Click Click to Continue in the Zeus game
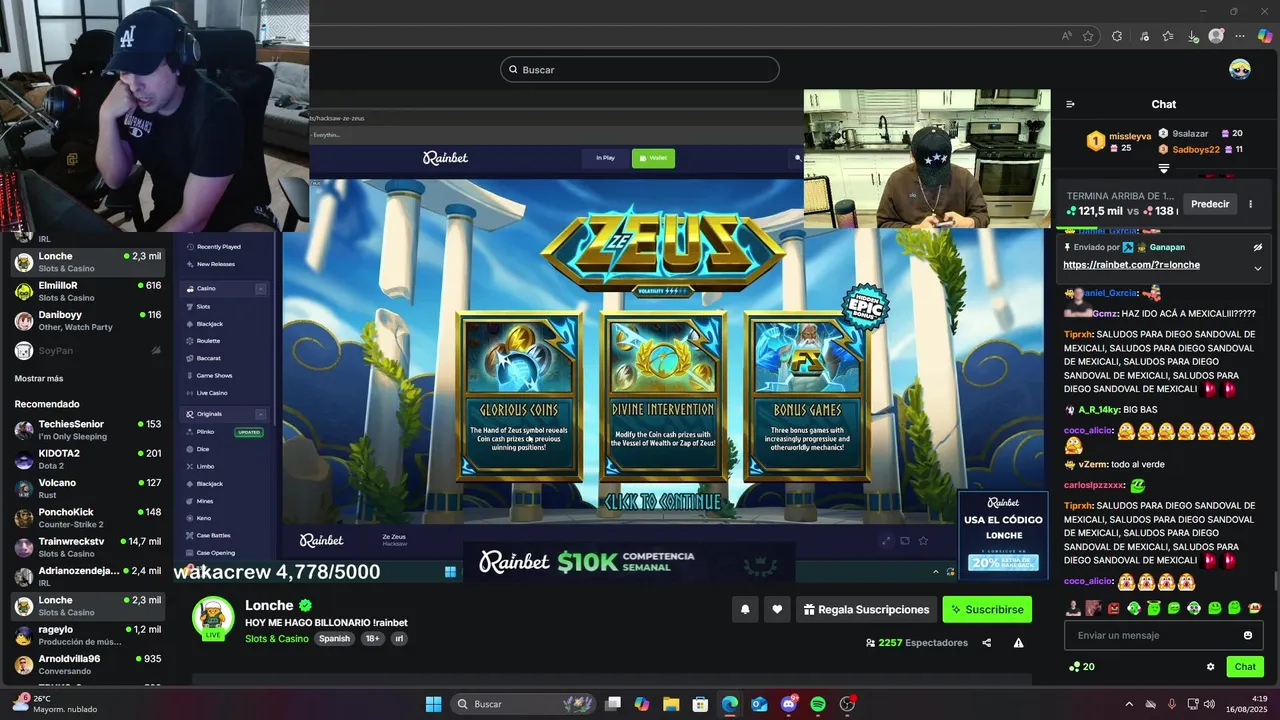This screenshot has height=720, width=1280. (662, 501)
